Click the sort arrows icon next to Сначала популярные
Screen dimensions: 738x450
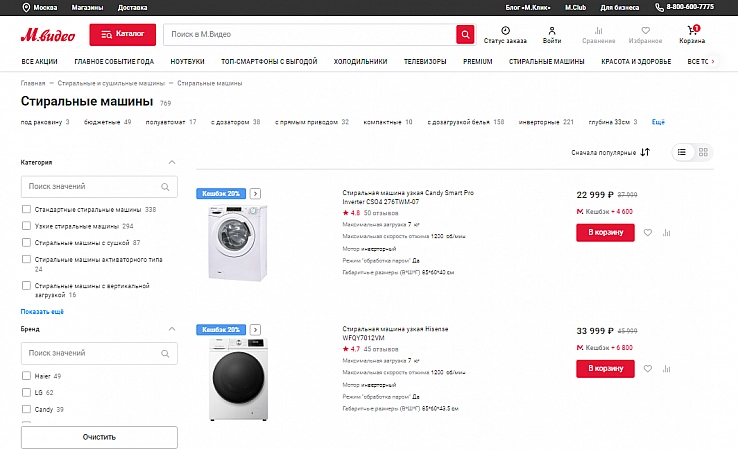click(x=645, y=152)
